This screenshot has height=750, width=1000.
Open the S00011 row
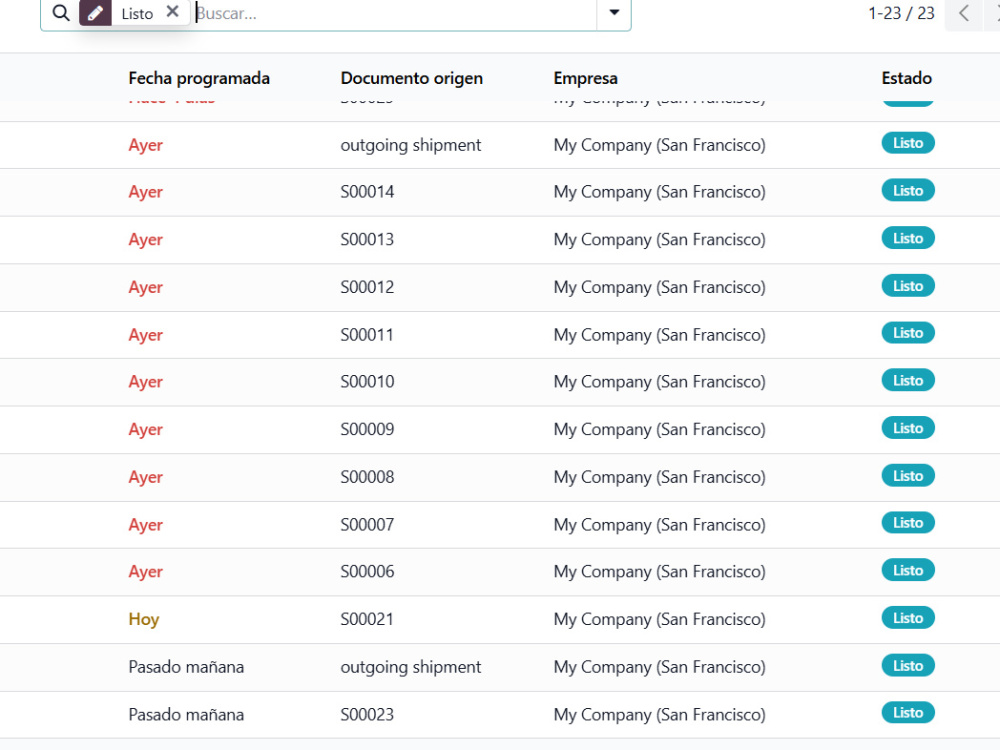pos(500,335)
